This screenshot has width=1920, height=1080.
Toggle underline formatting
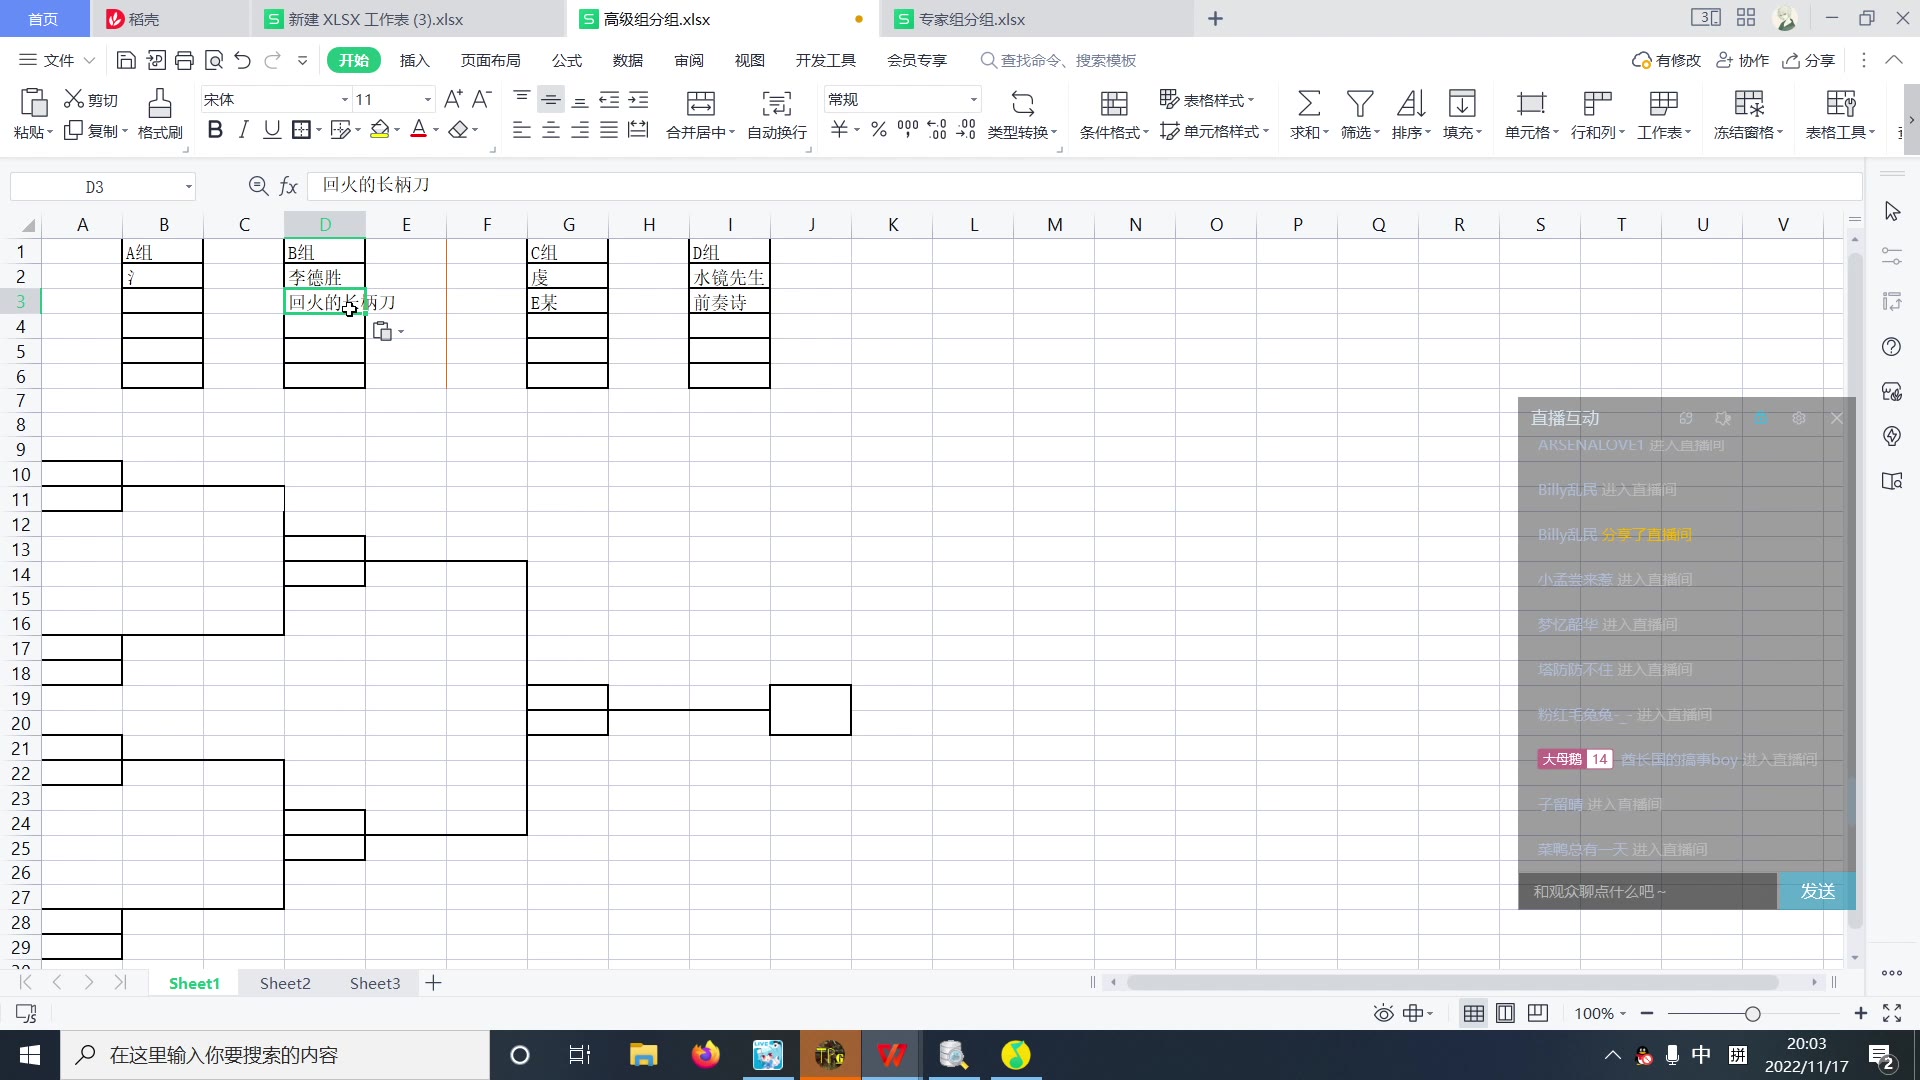click(x=271, y=130)
